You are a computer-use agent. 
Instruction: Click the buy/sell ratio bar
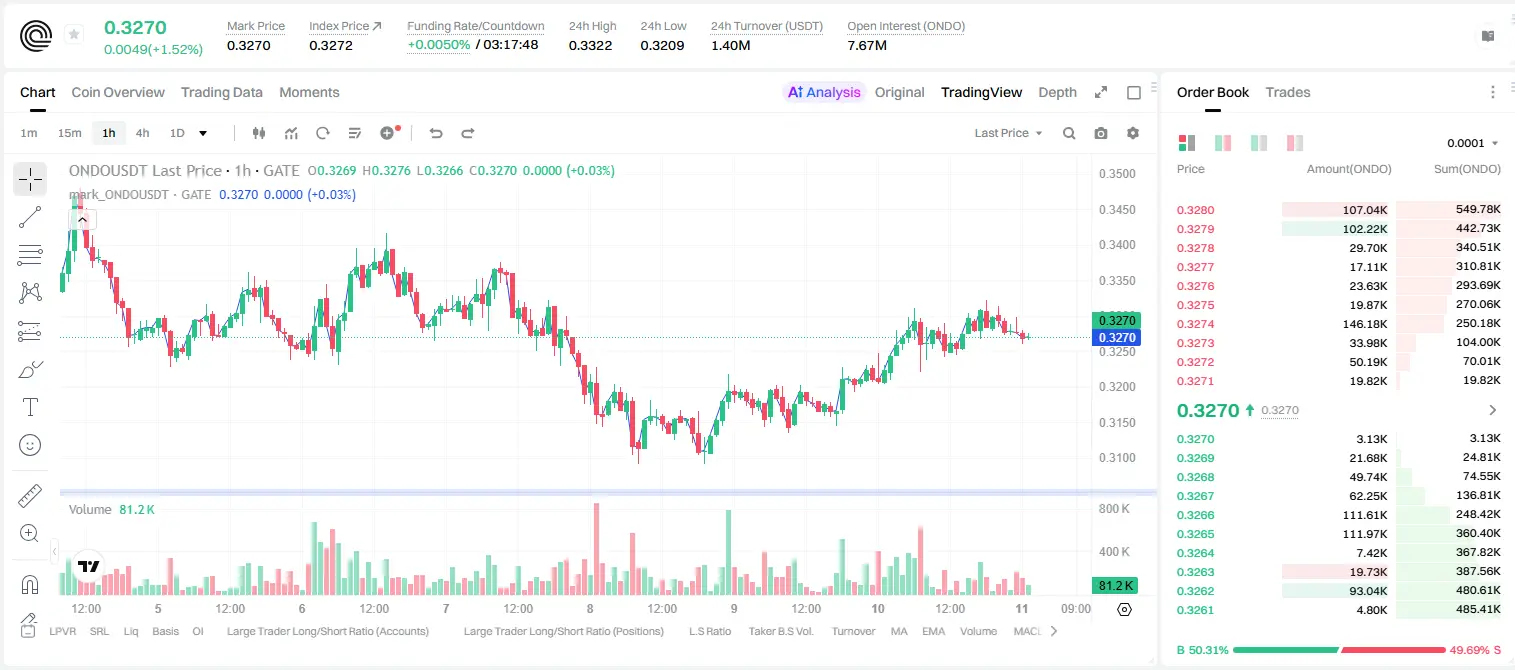click(1339, 650)
